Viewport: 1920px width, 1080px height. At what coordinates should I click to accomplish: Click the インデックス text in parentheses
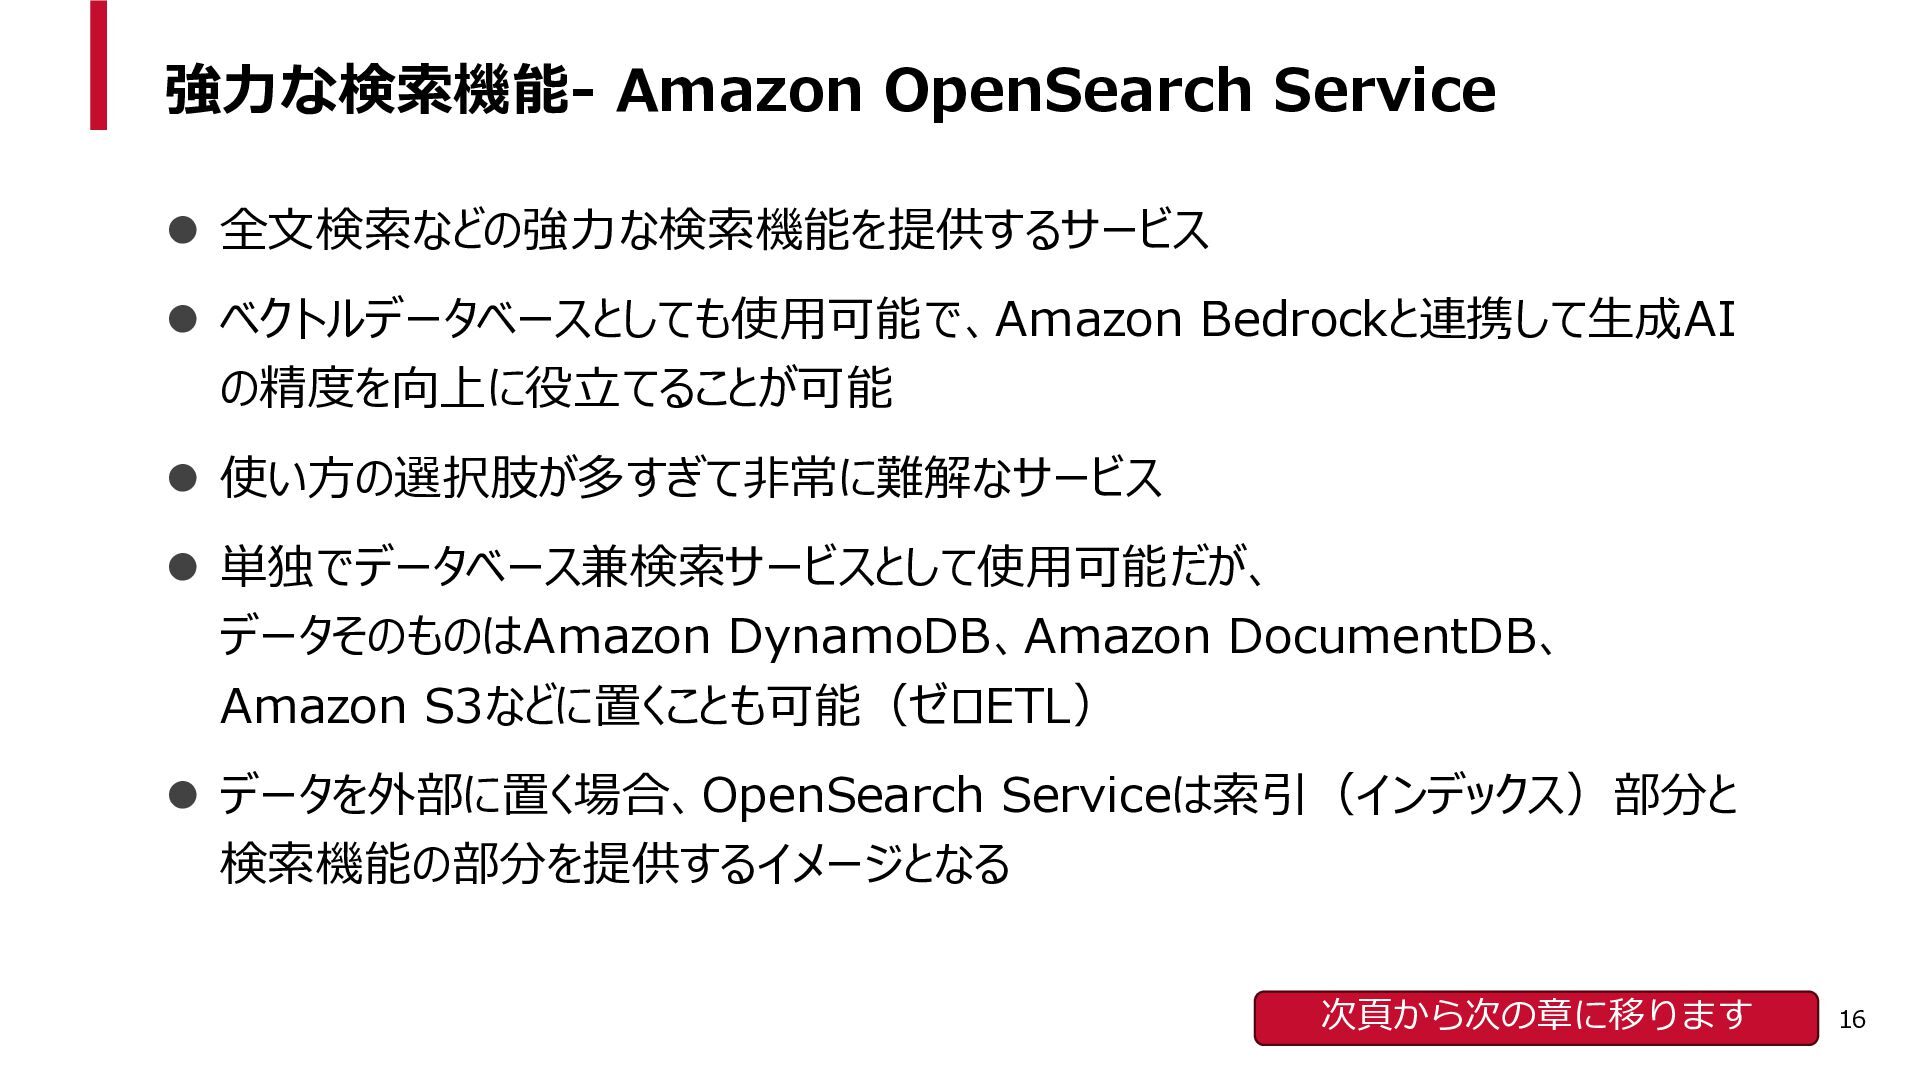point(1461,796)
